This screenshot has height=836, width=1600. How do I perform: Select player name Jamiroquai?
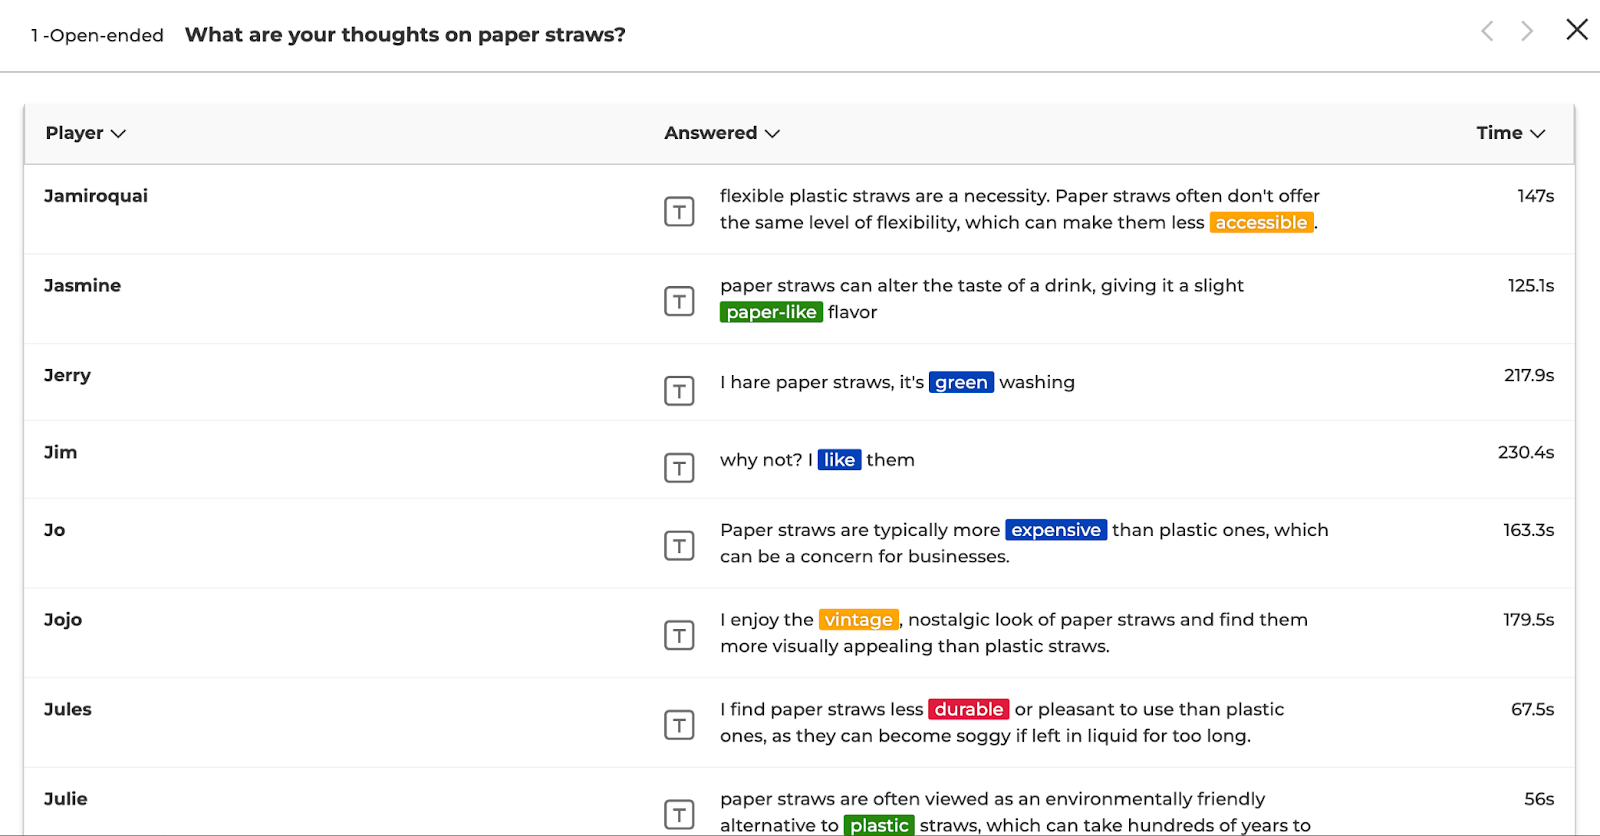click(x=96, y=196)
